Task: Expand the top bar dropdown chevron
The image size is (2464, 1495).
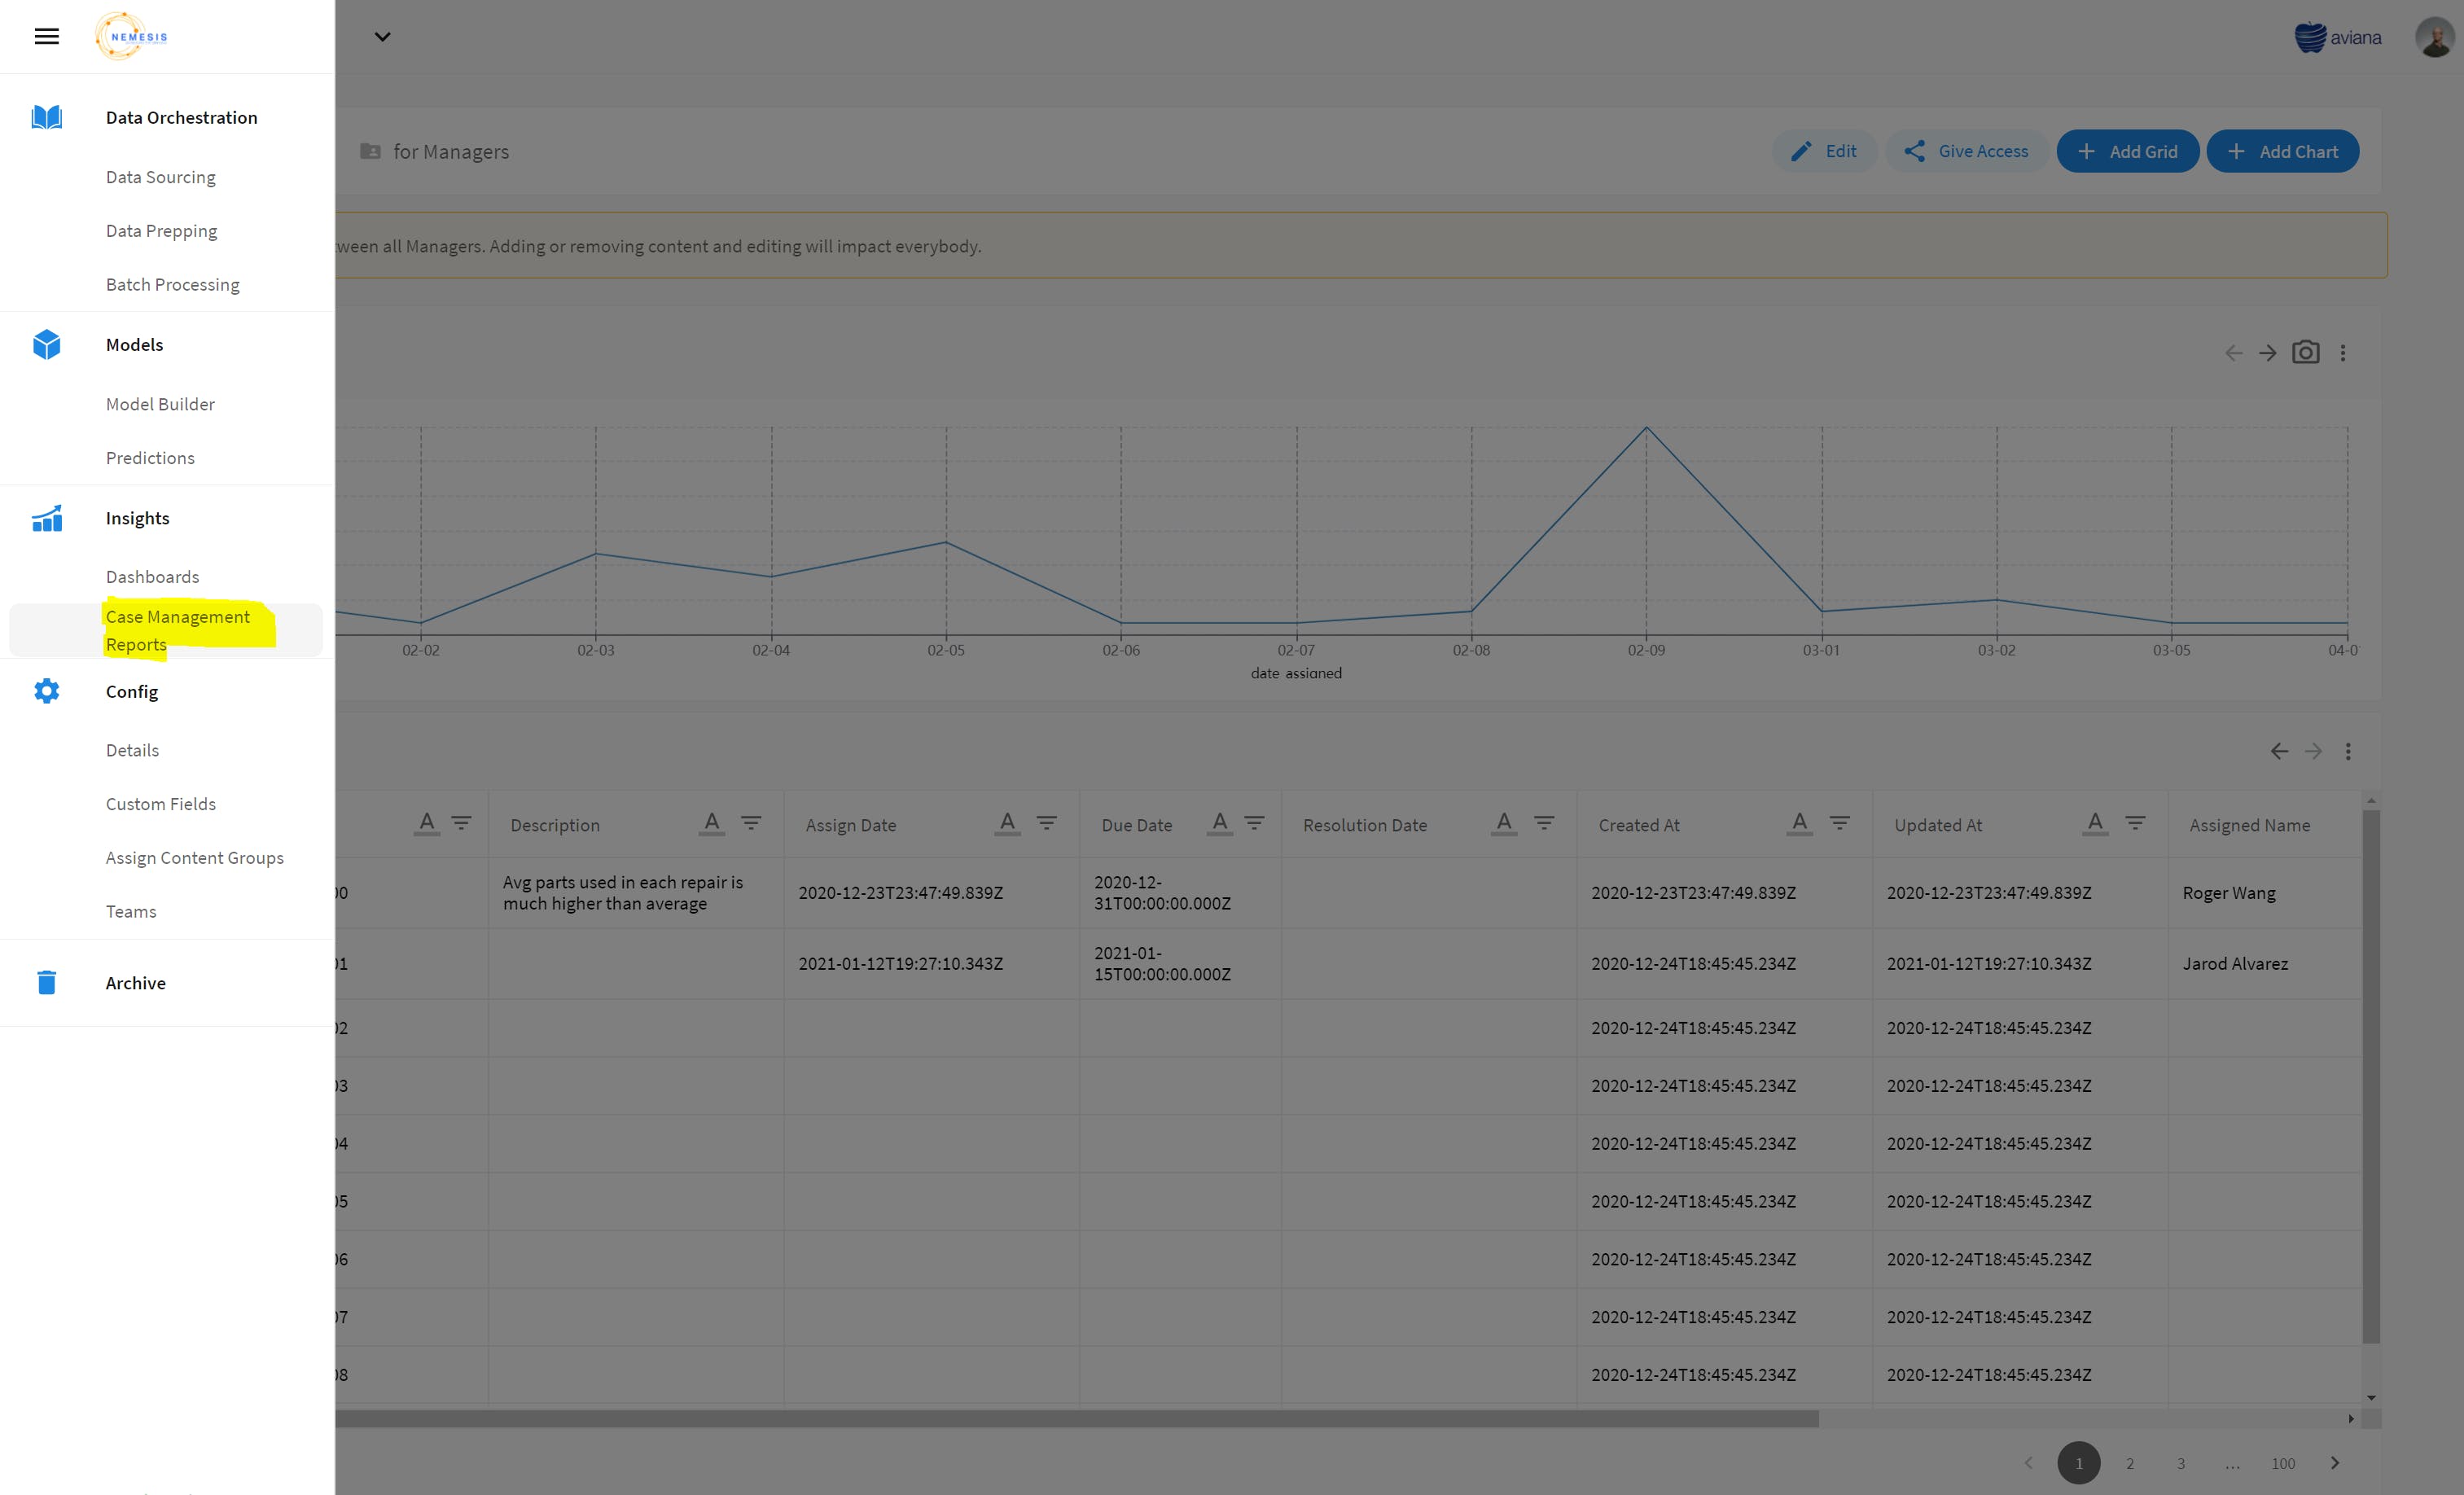Action: (x=382, y=37)
